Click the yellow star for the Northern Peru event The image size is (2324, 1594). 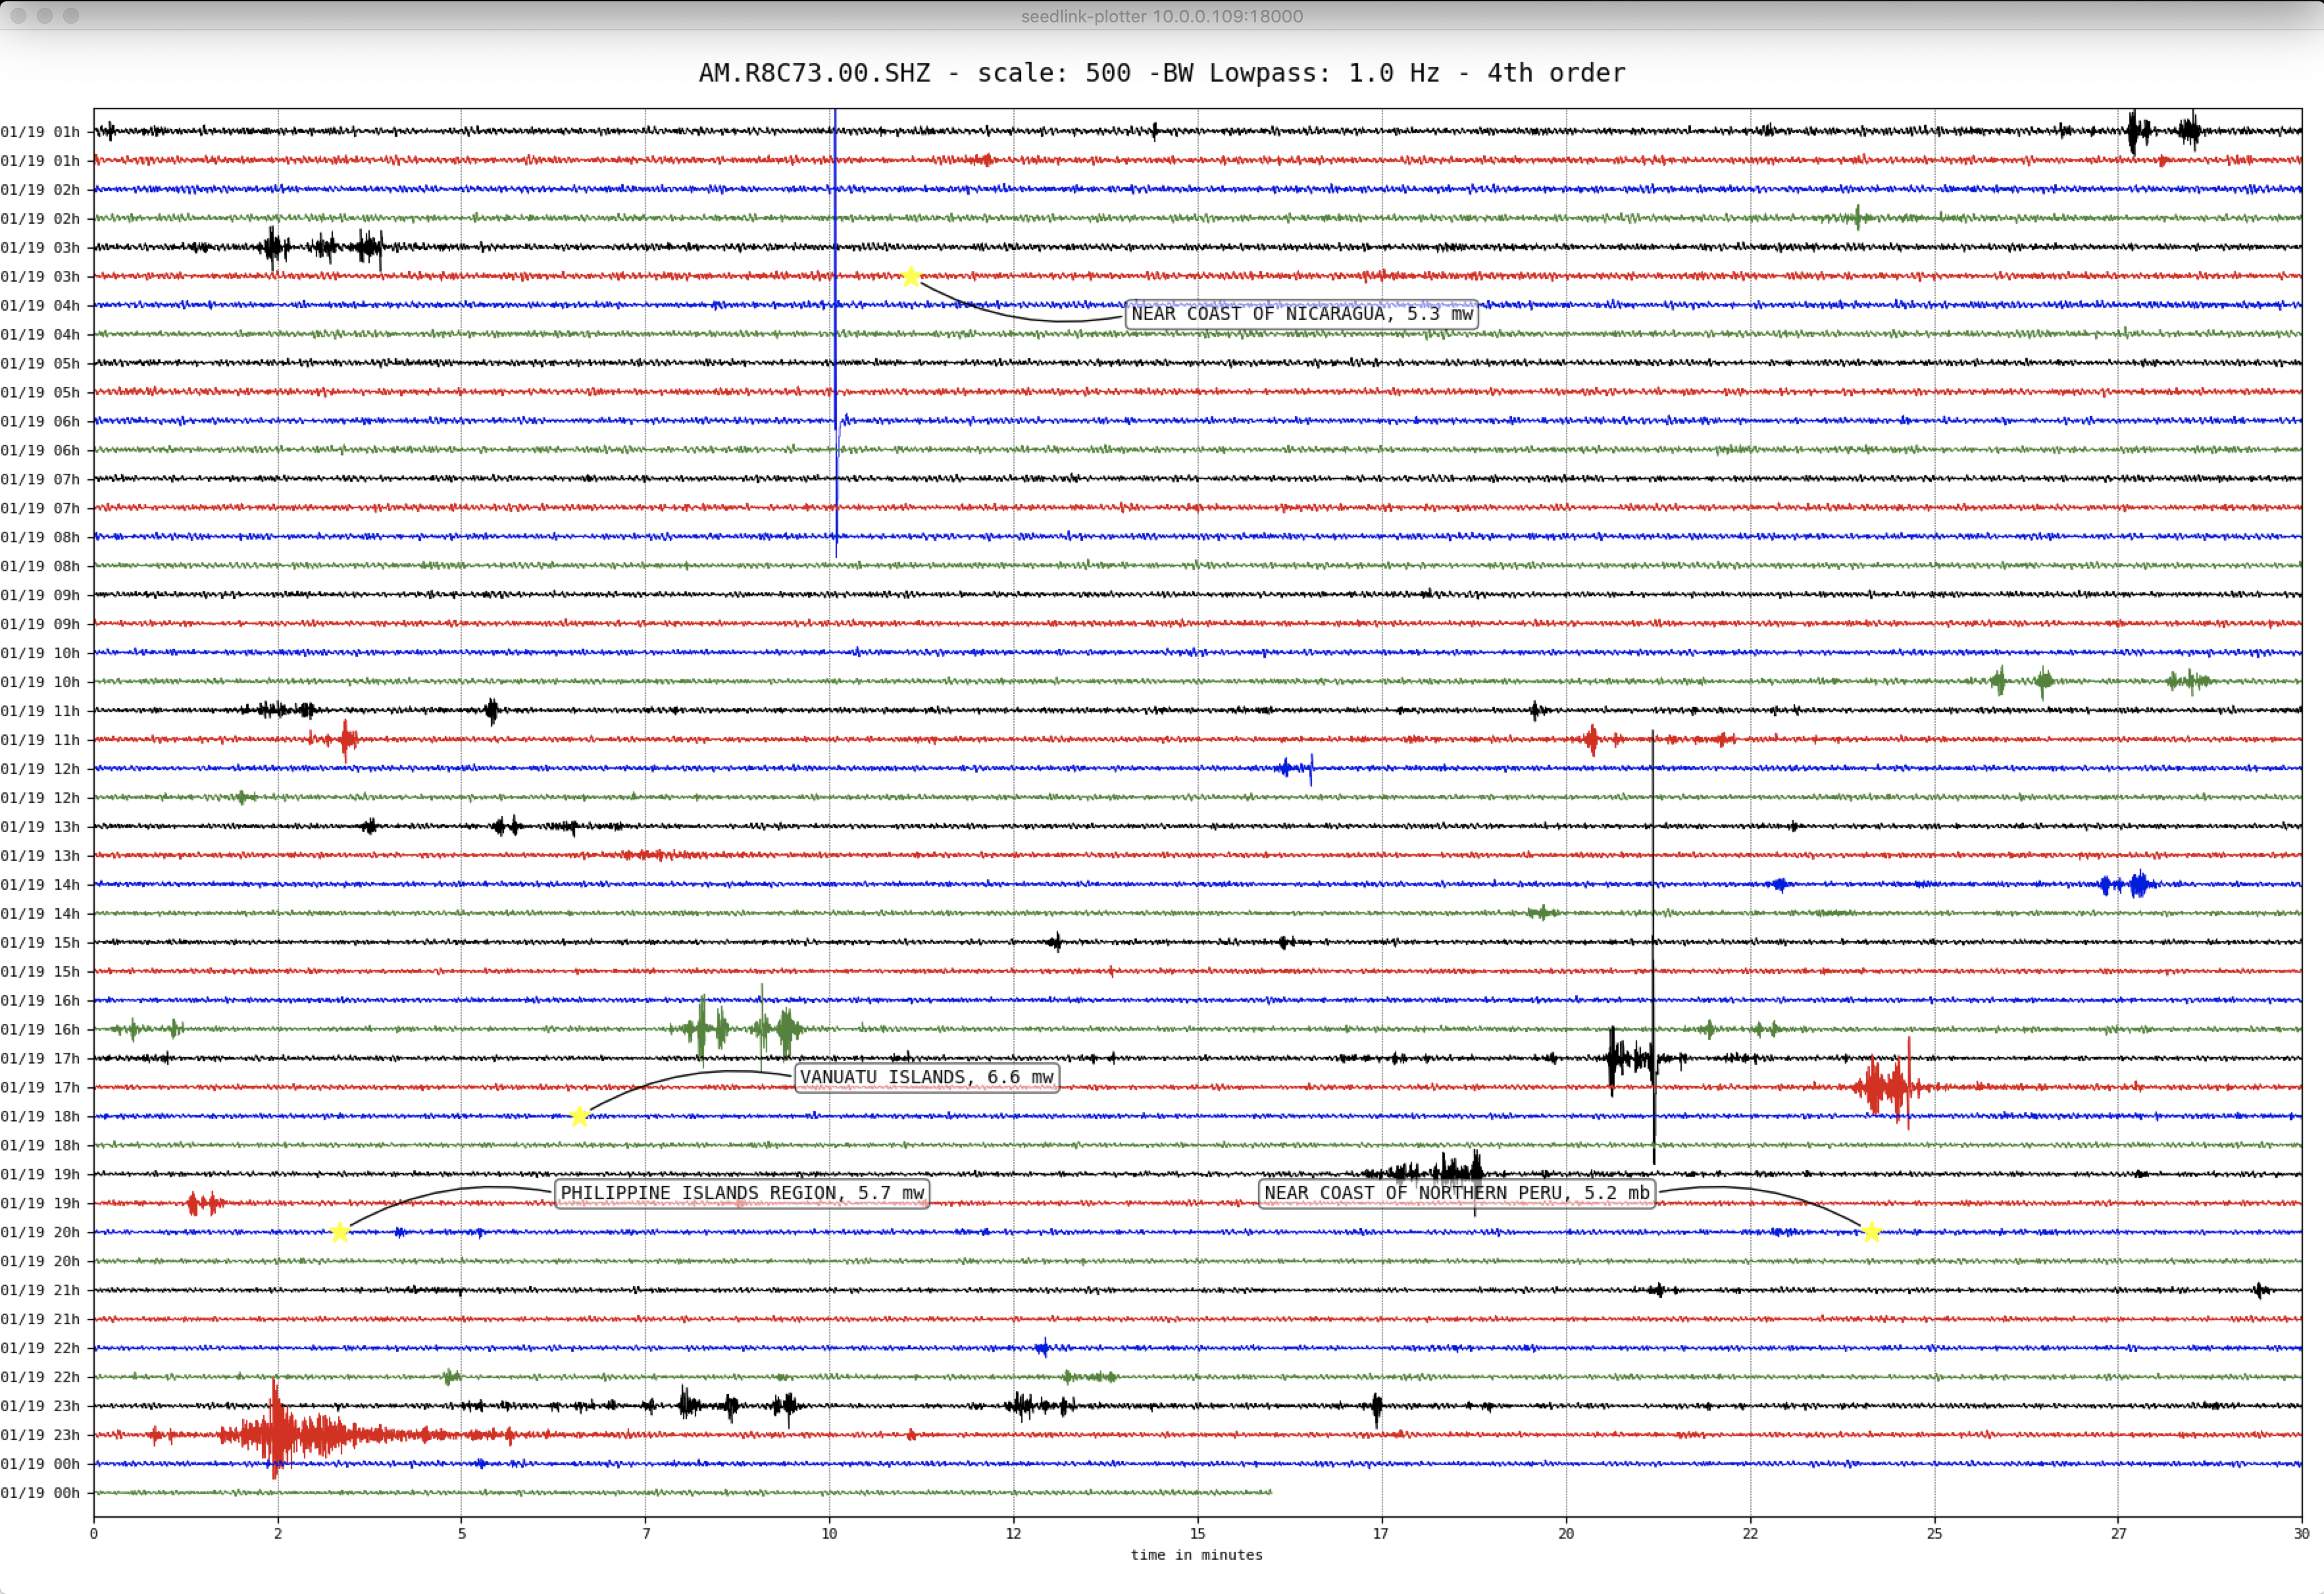pyautogui.click(x=1872, y=1232)
